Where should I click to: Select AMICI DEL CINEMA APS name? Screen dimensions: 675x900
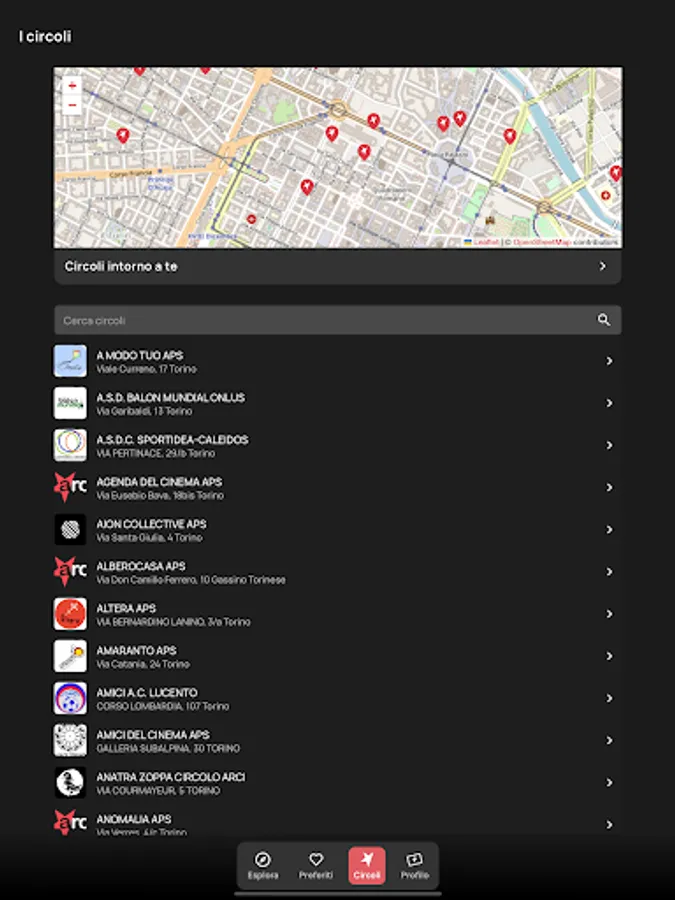(x=153, y=735)
